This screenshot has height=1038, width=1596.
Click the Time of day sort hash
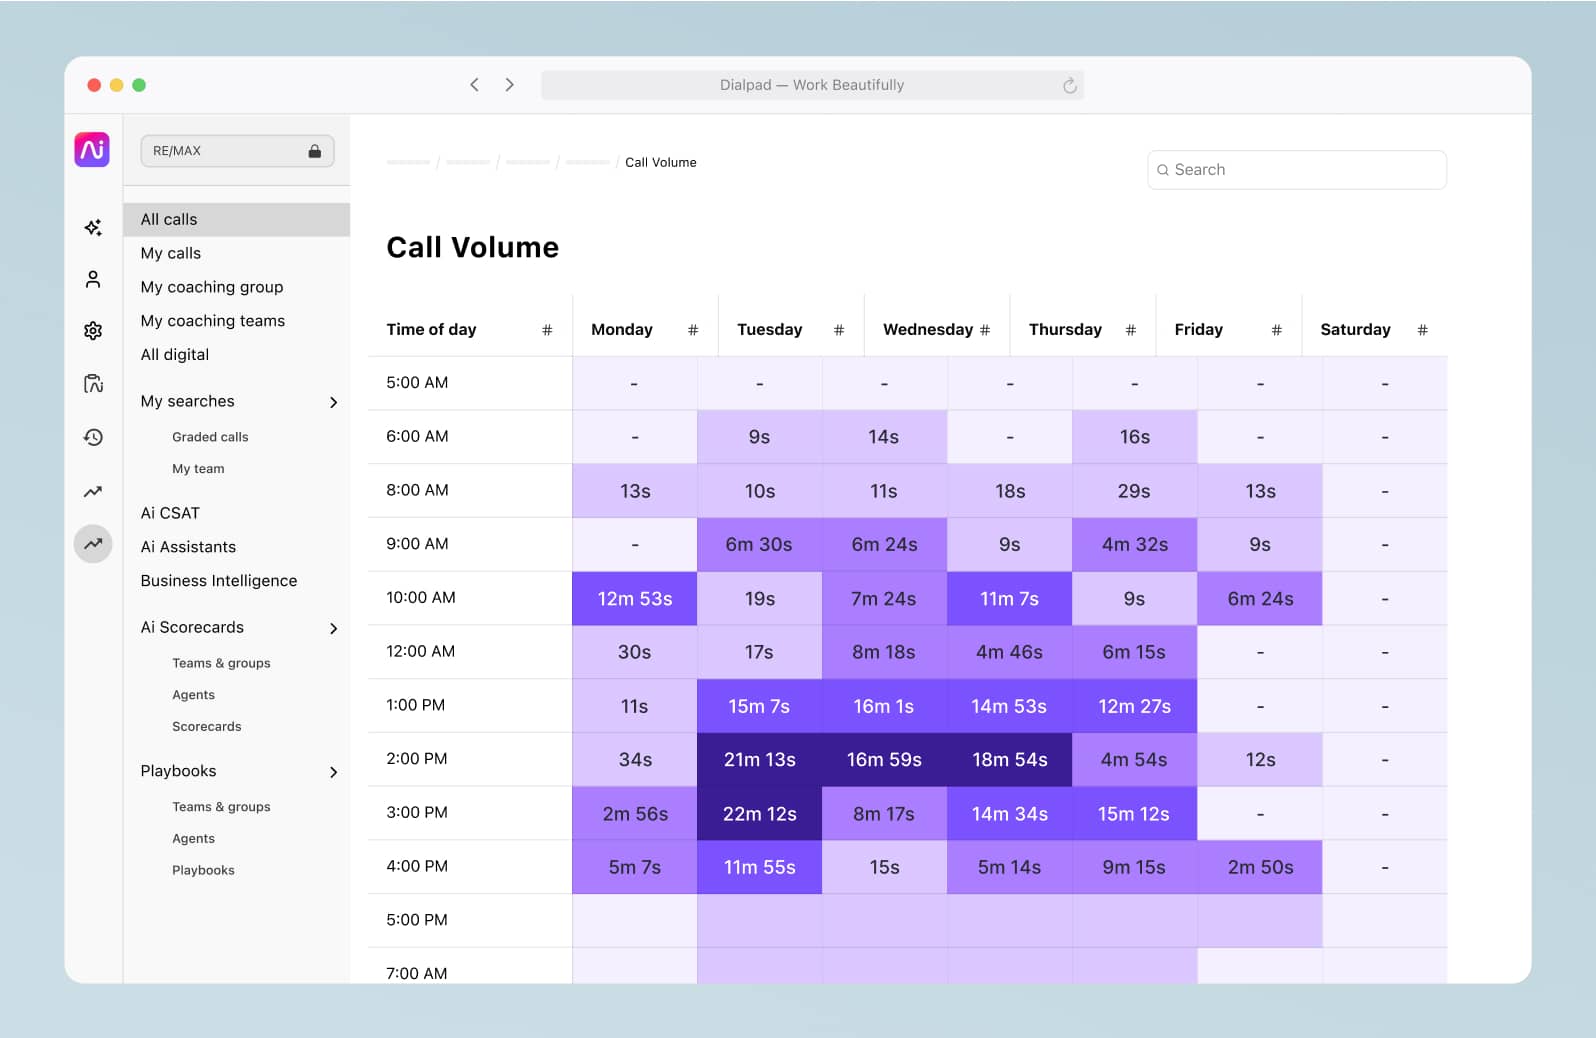click(x=547, y=330)
